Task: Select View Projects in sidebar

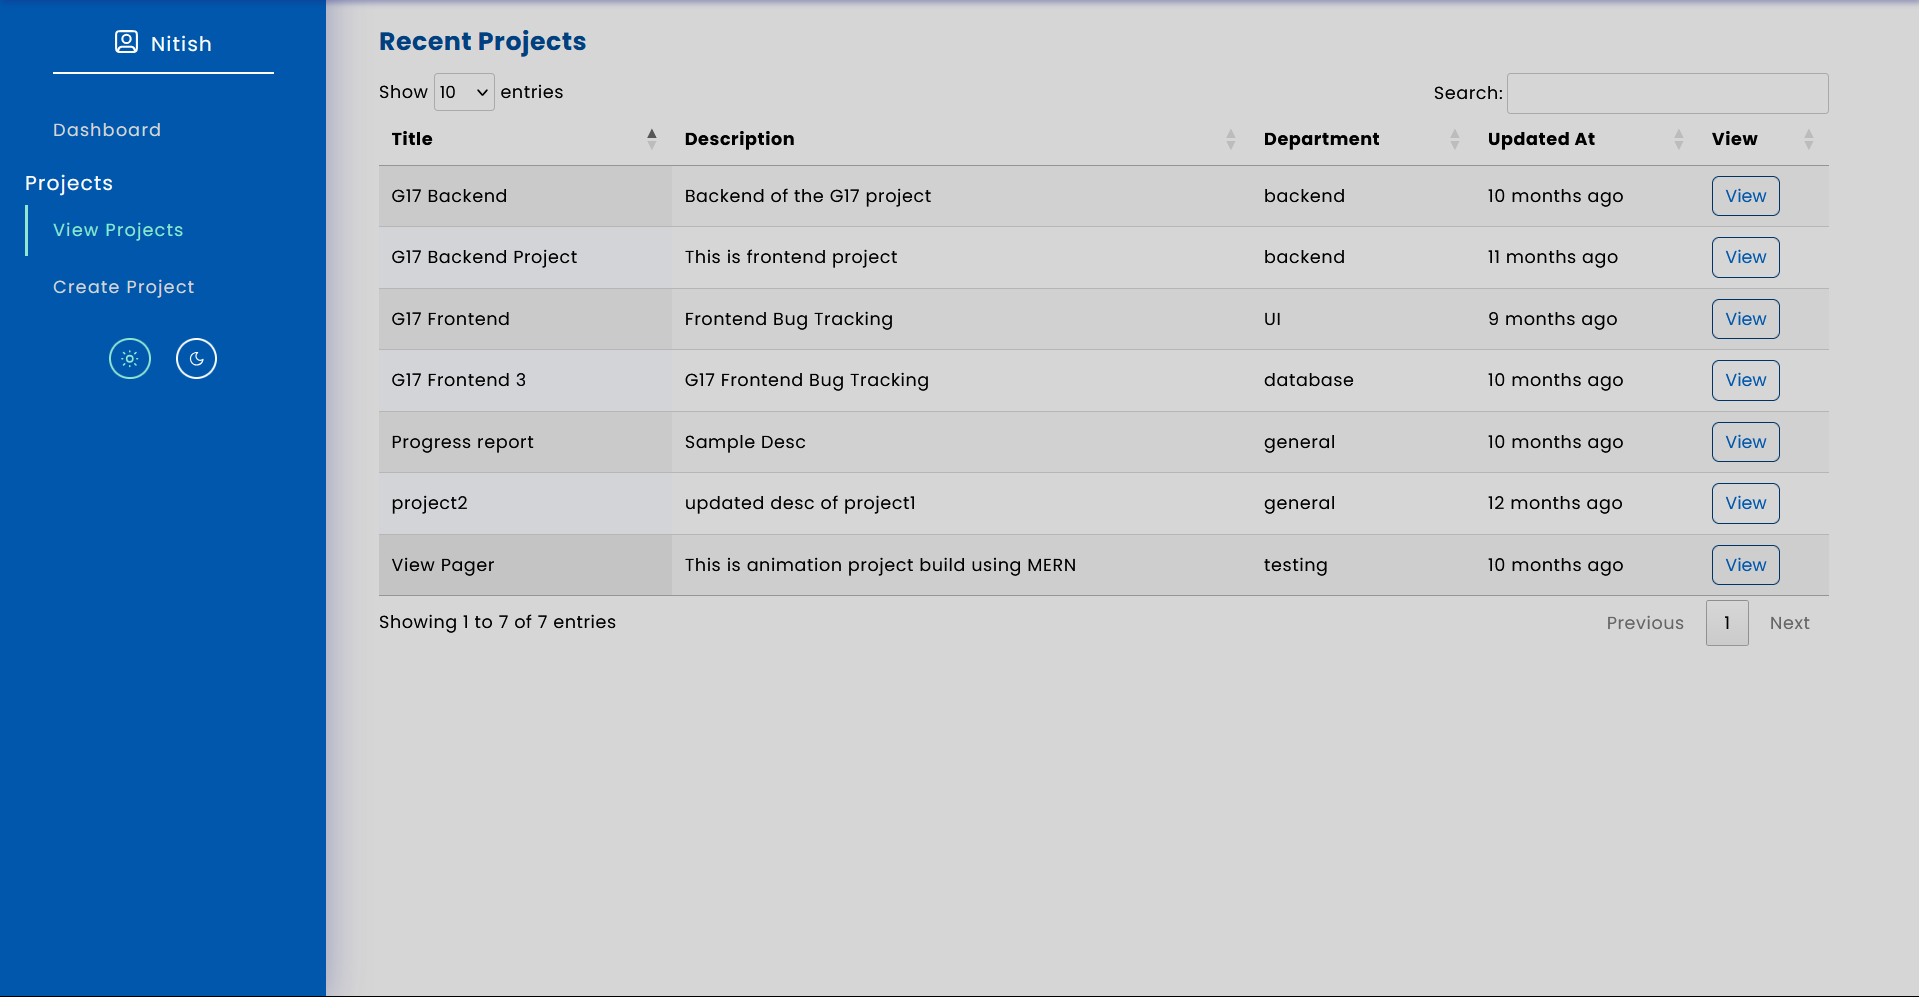Action: click(118, 230)
